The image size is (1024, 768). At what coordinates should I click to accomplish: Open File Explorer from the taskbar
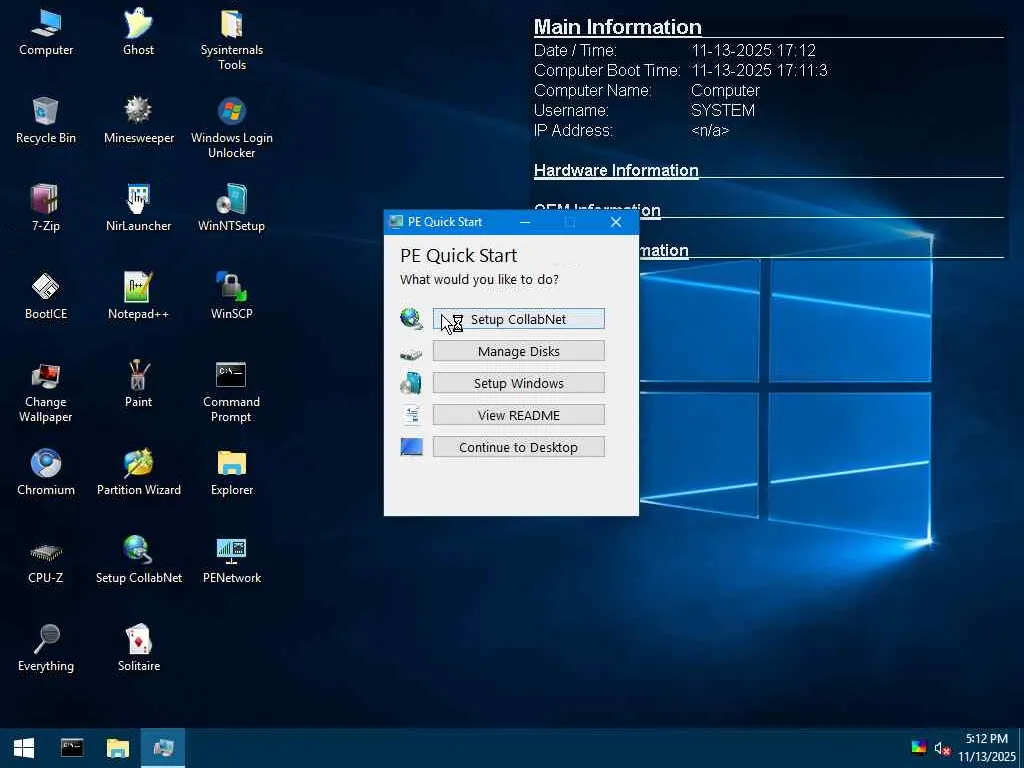pos(118,748)
